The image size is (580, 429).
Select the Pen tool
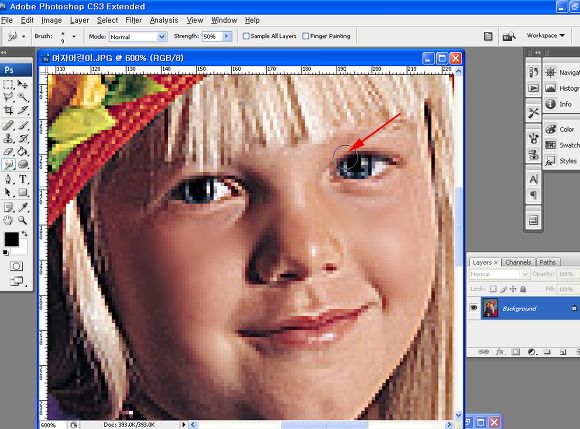tap(8, 179)
